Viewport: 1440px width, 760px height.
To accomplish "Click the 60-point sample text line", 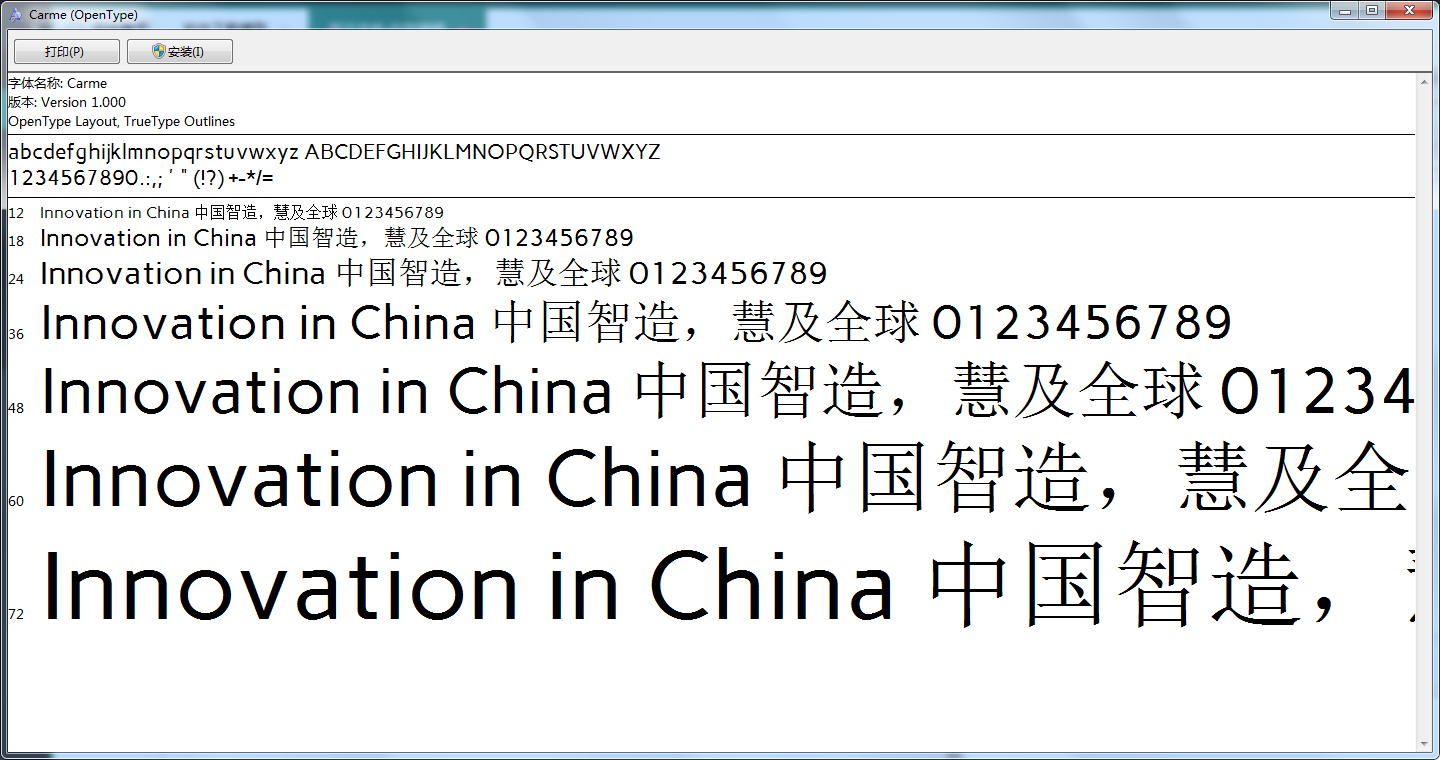I will [x=727, y=479].
